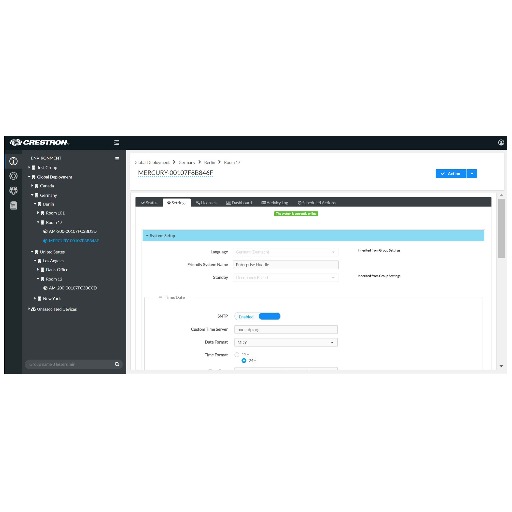Select the MERCURY device in the tree
Viewport: 512px width, 512px height.
71,241
